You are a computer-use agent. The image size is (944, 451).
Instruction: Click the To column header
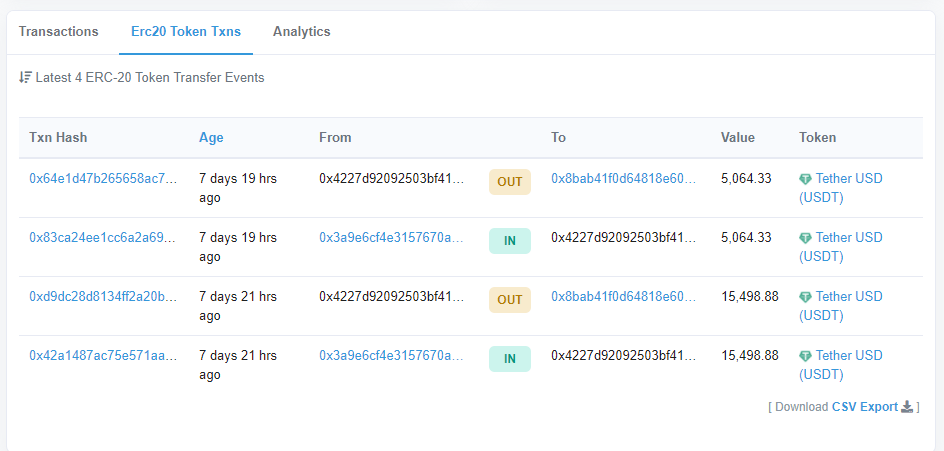pos(559,137)
